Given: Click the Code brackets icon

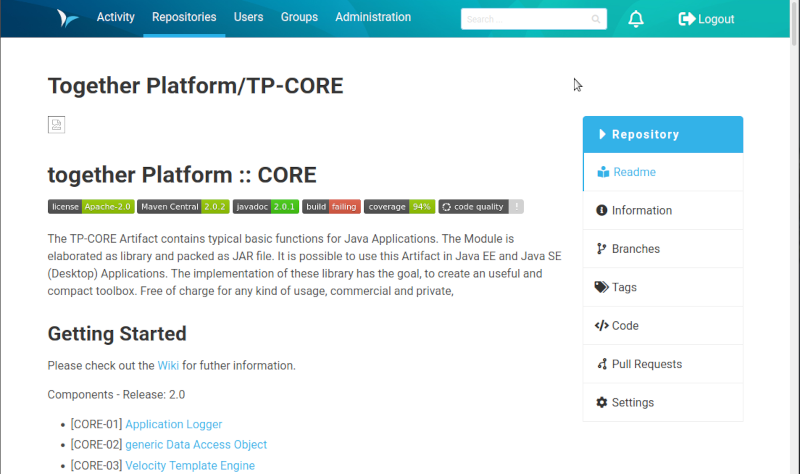Looking at the screenshot, I should 602,326.
